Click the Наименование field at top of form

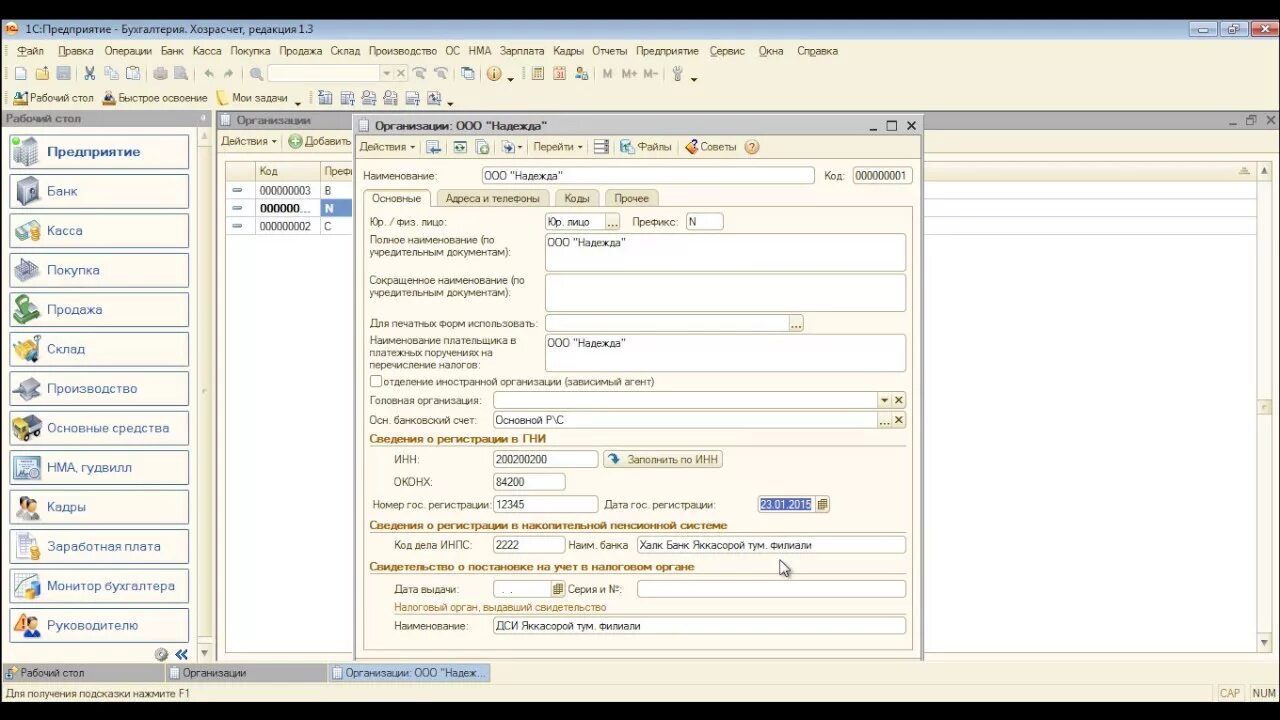tap(648, 176)
